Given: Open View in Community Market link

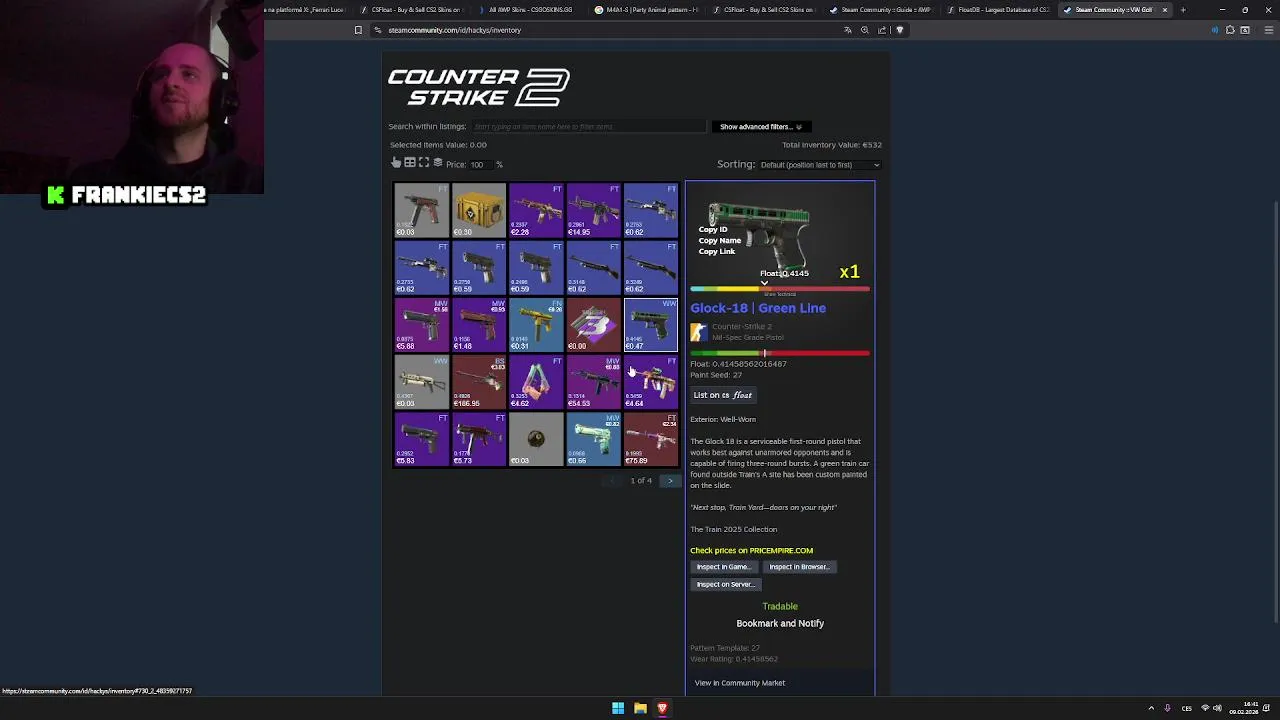Looking at the screenshot, I should (740, 683).
